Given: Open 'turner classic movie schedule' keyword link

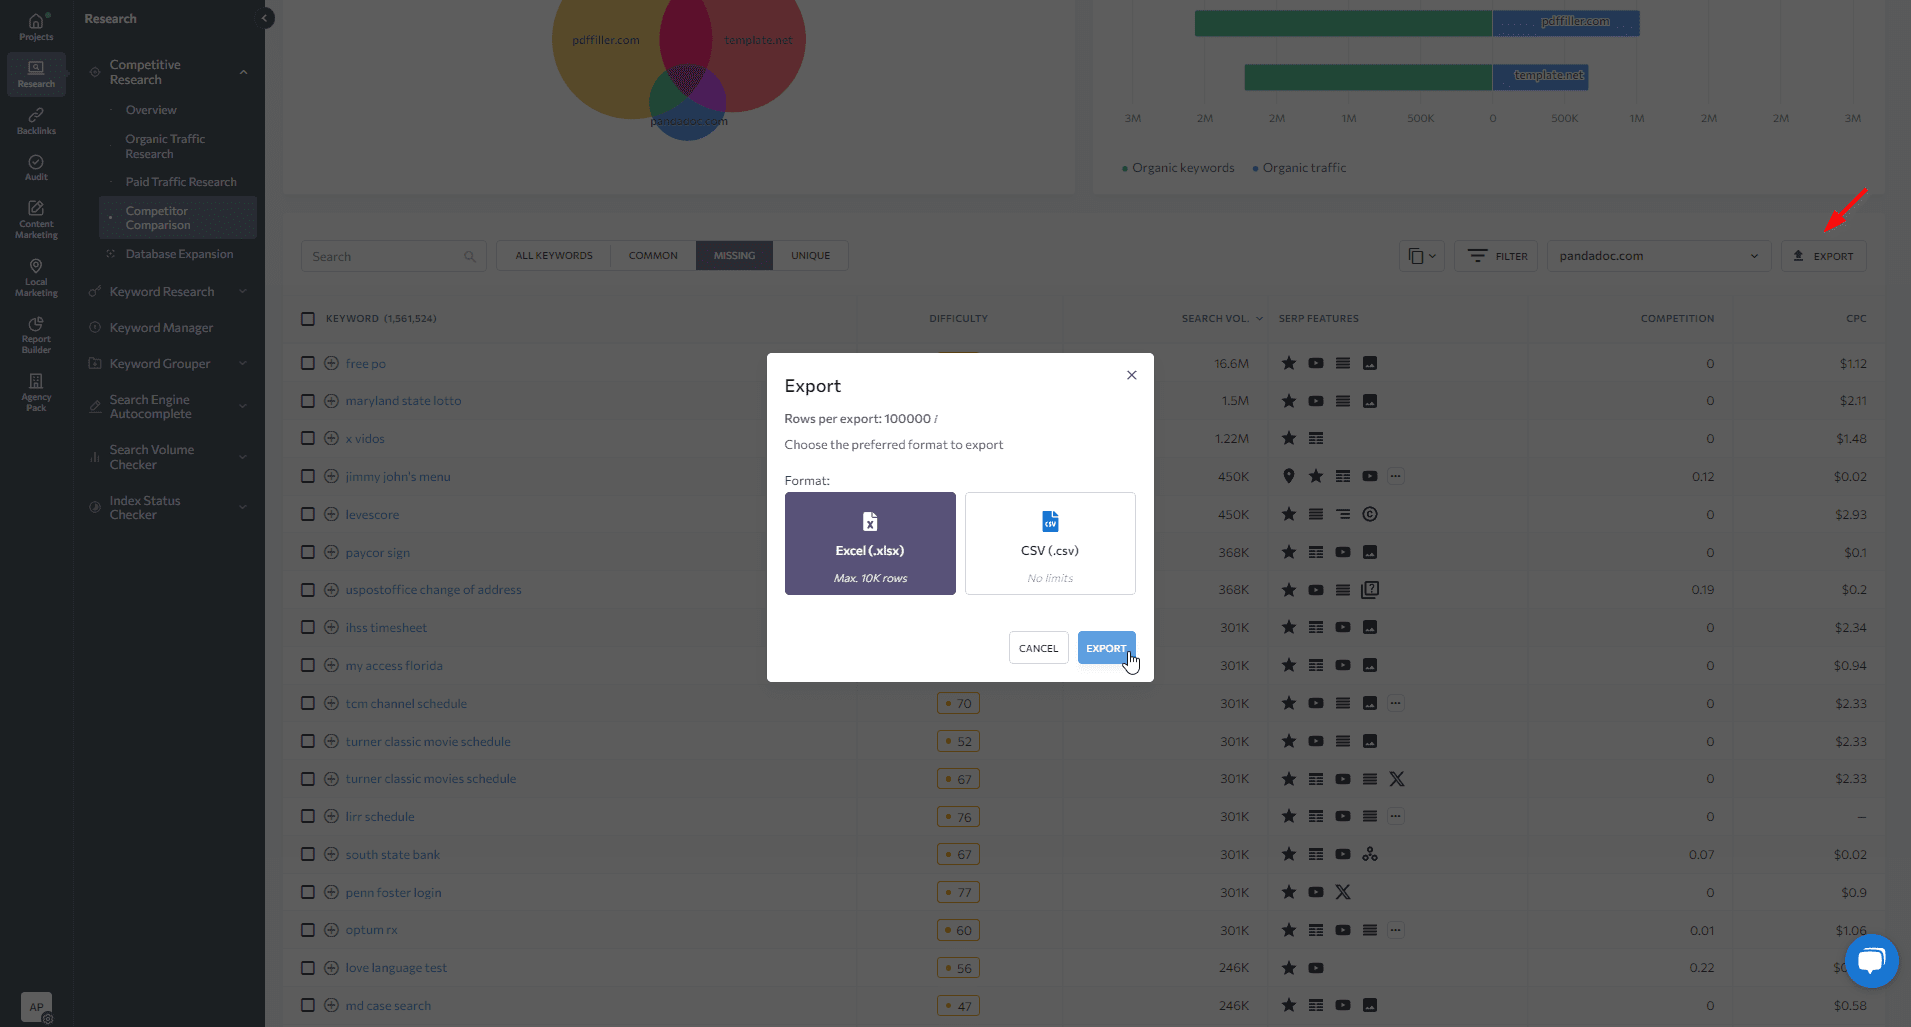Looking at the screenshot, I should pyautogui.click(x=428, y=741).
